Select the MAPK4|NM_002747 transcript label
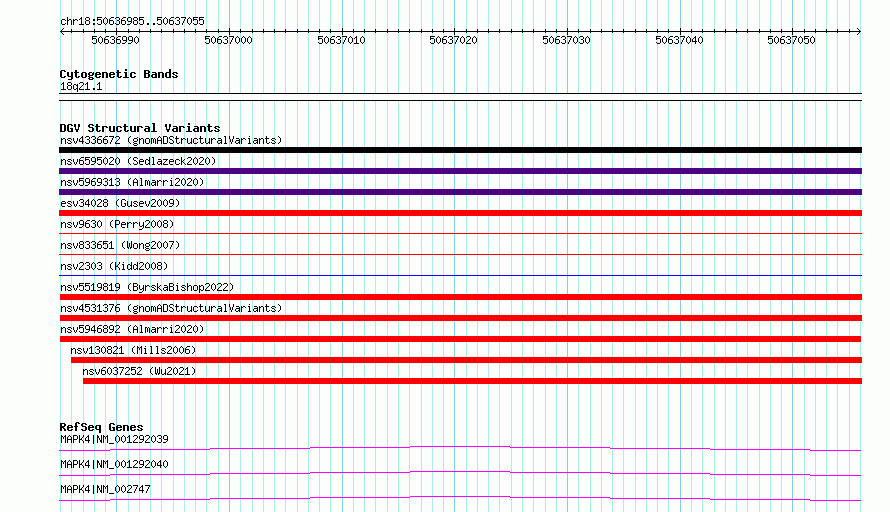The image size is (890, 512). tap(105, 489)
